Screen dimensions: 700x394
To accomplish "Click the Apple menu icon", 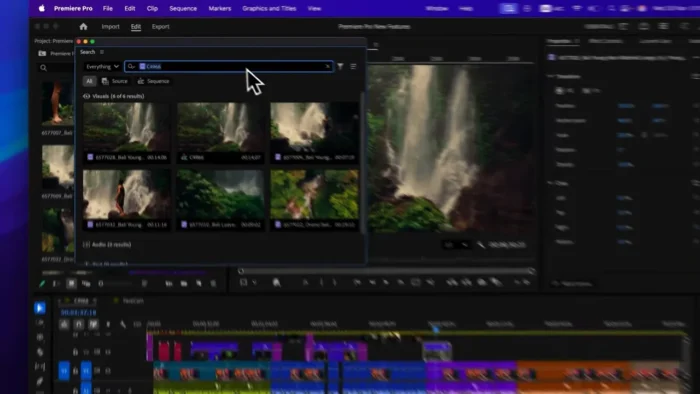I will tap(42, 8).
